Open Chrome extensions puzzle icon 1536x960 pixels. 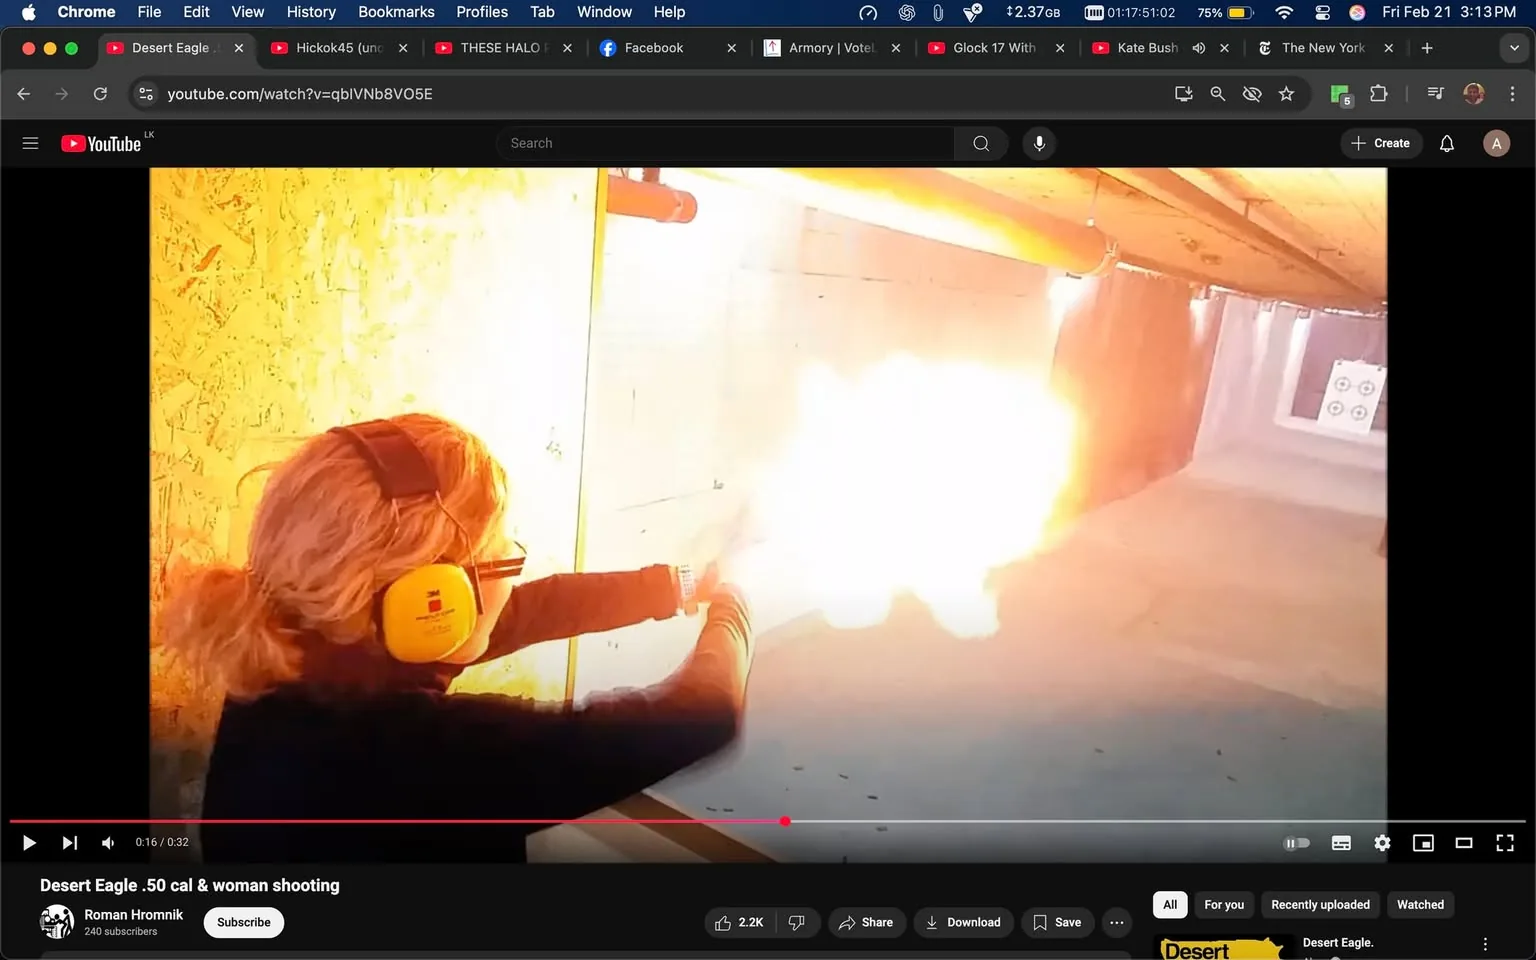(x=1378, y=93)
